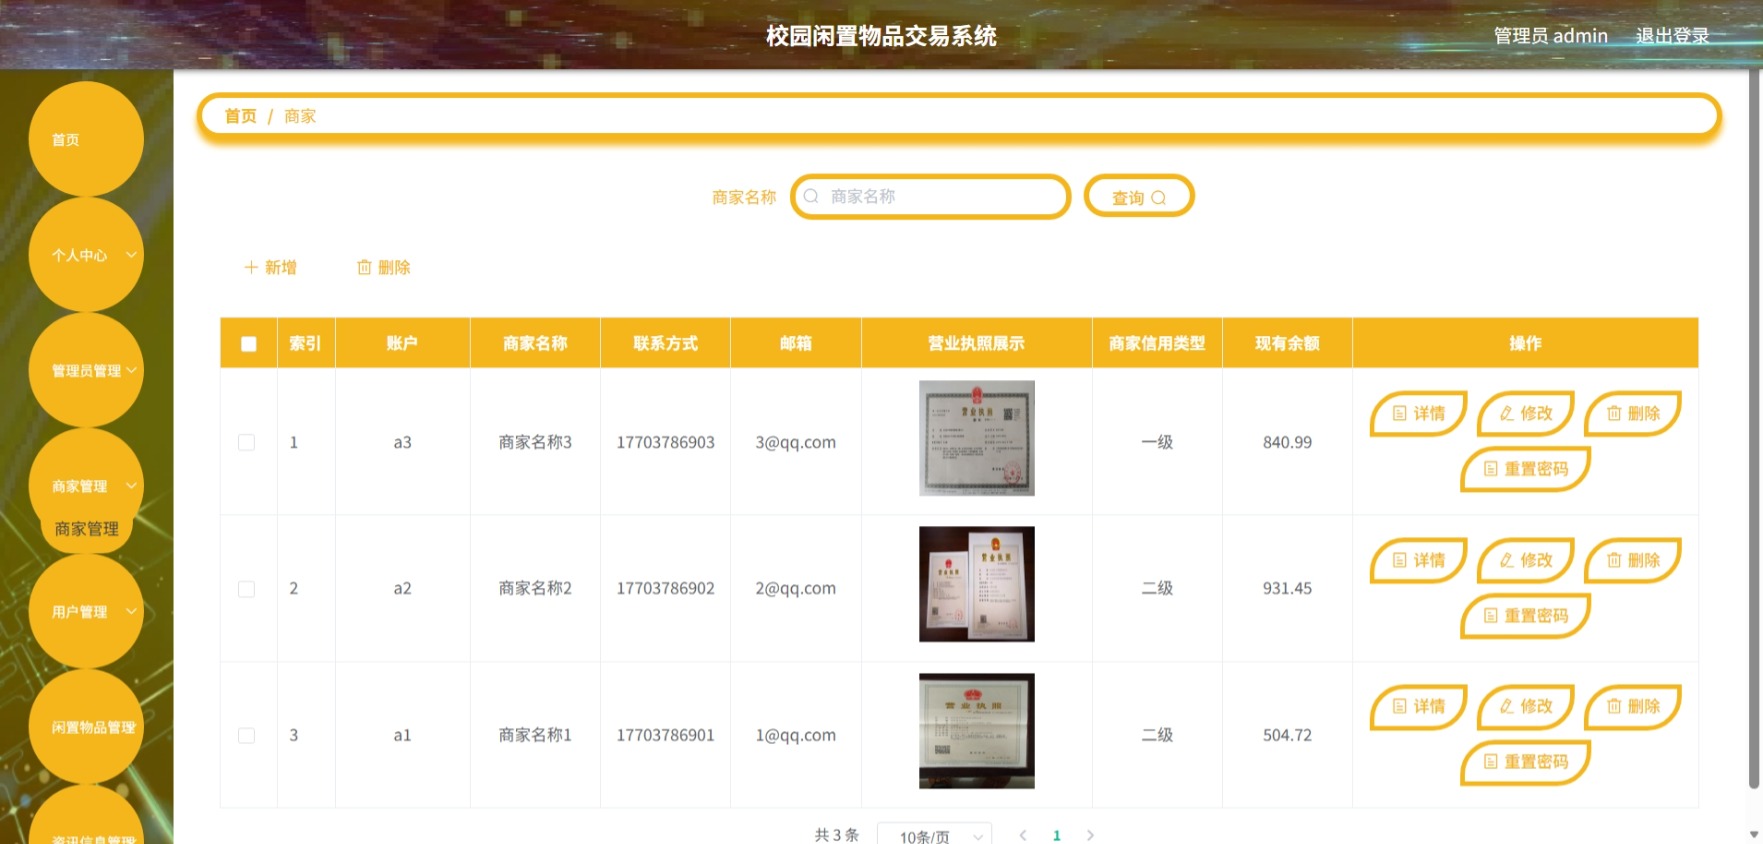Click 删除 for 商家名称3 row
Image resolution: width=1763 pixels, height=844 pixels.
pos(1633,413)
